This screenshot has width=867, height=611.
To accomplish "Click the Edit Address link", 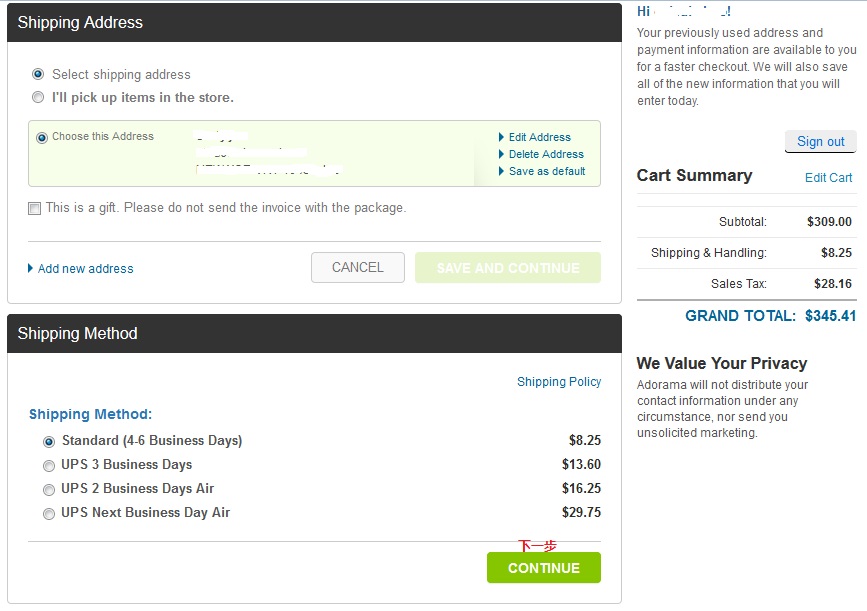I will tap(539, 138).
